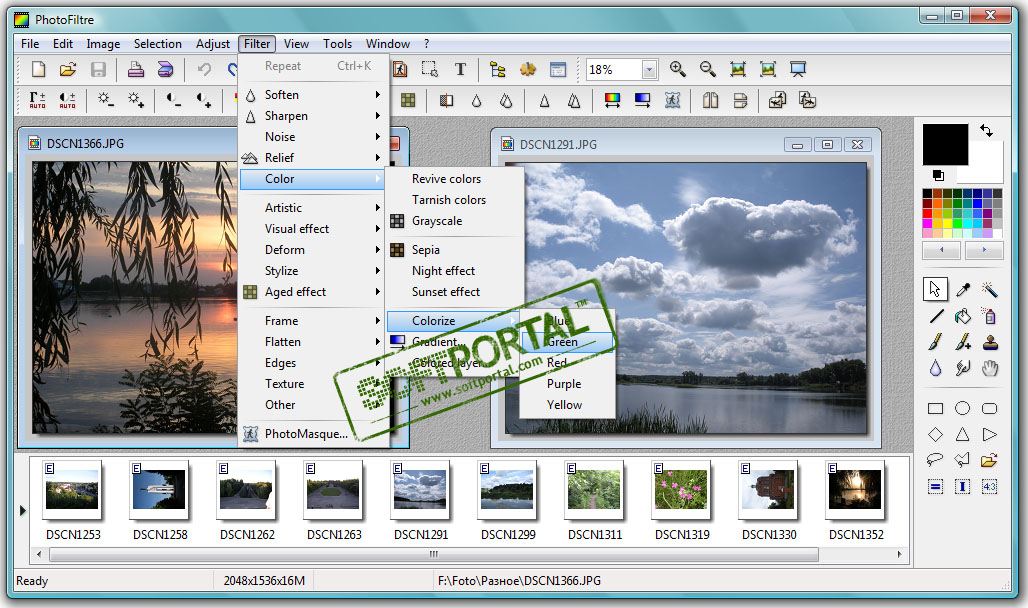
Task: Open the Selection menu
Action: [x=158, y=44]
